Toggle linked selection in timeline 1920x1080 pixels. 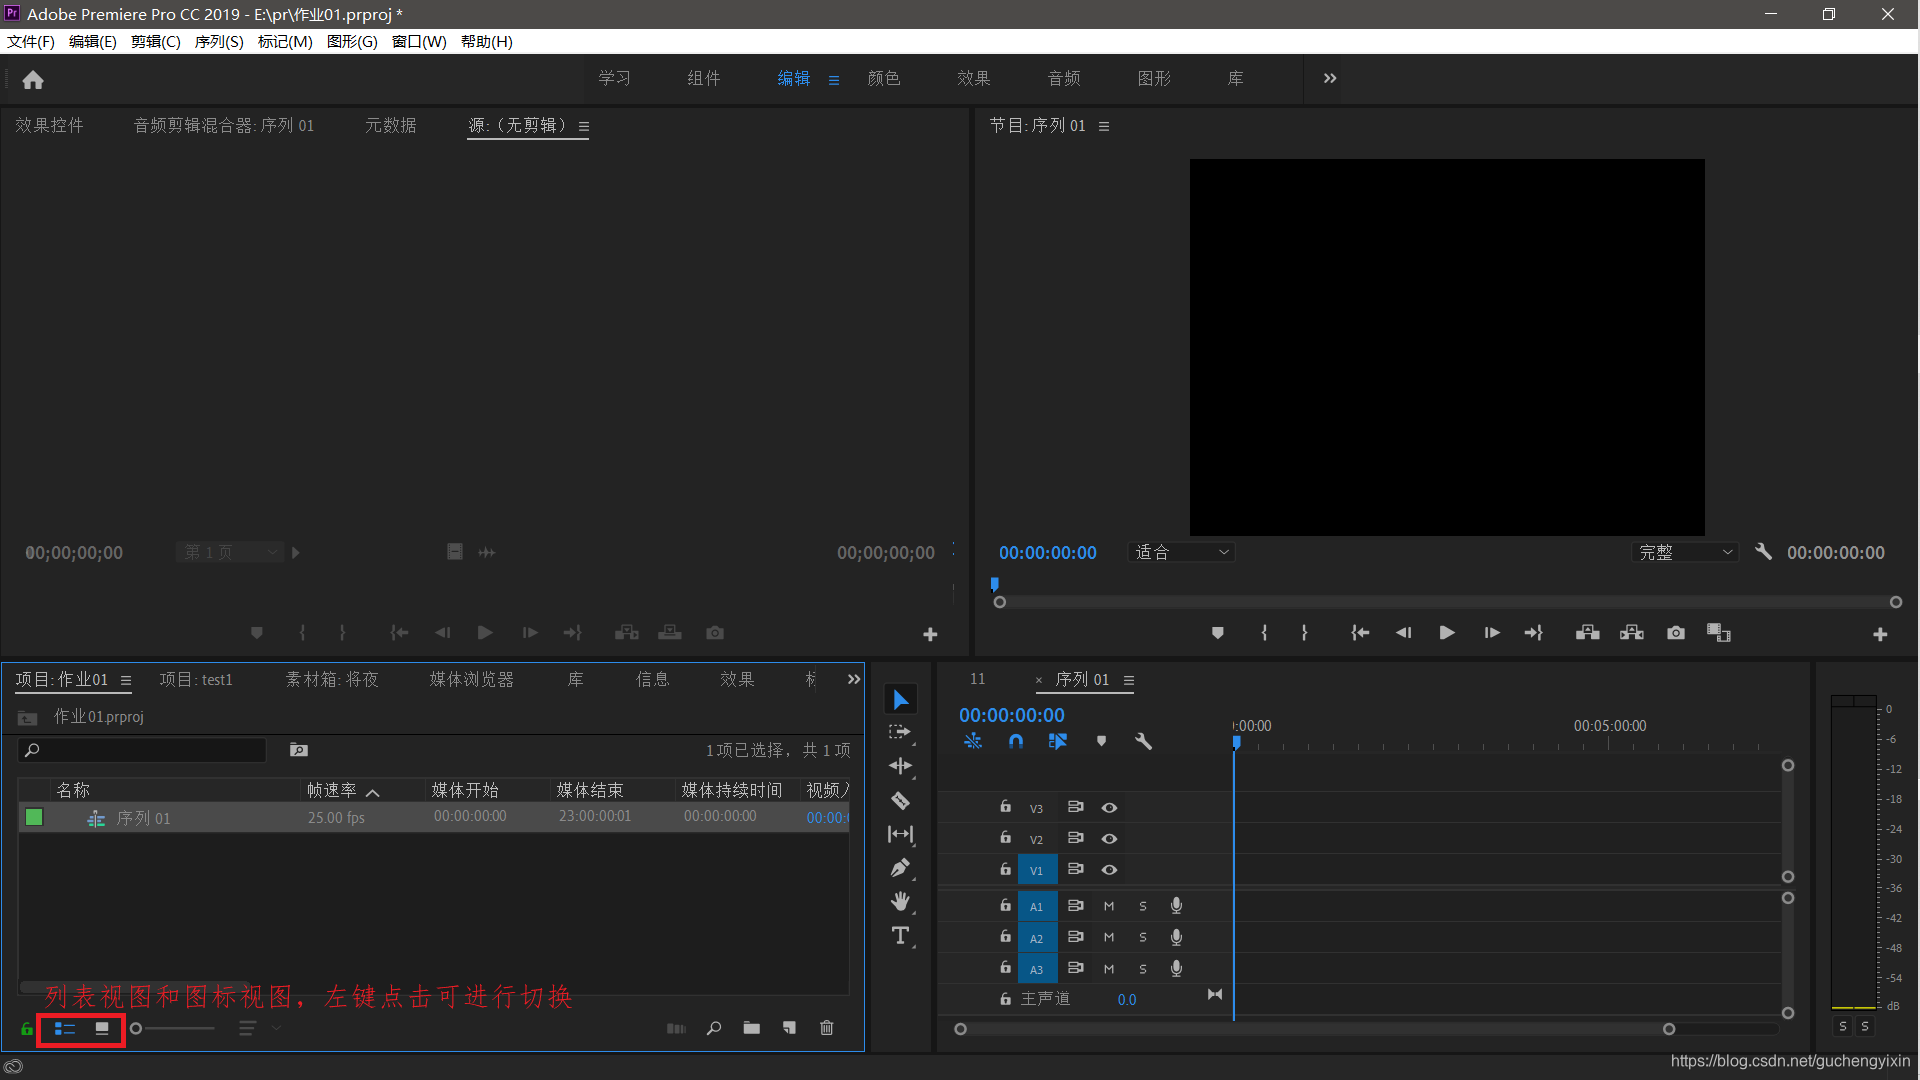(1058, 741)
